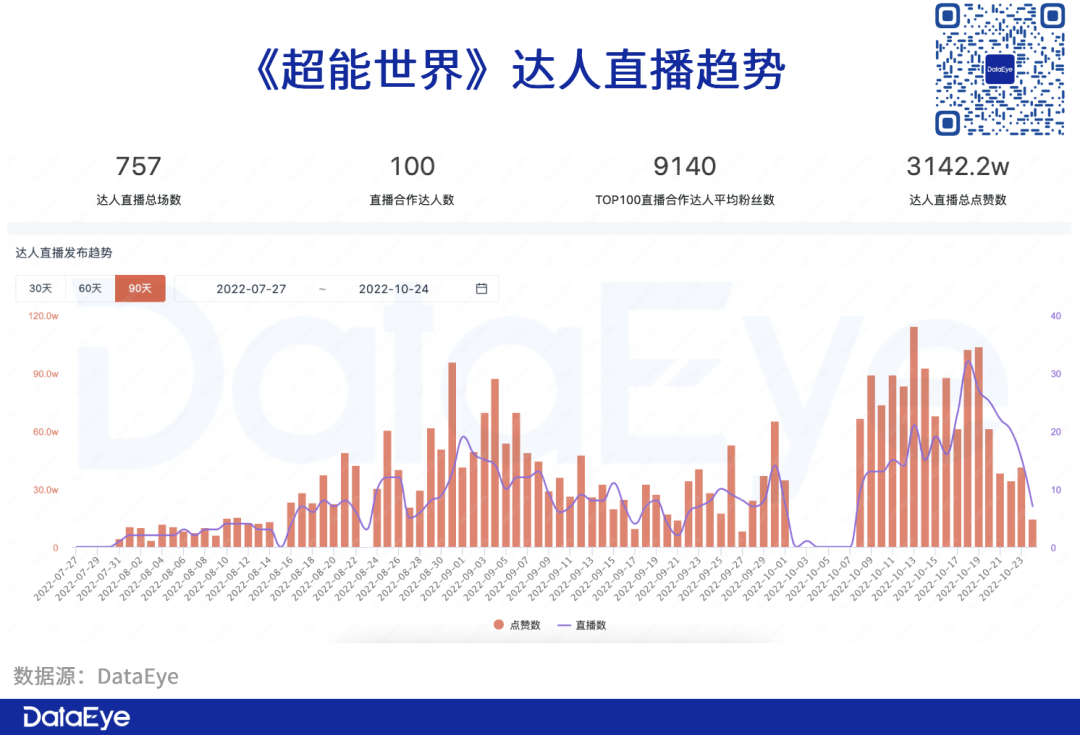Click the QR code in the top-right corner
Viewport: 1080px width, 735px height.
[999, 69]
